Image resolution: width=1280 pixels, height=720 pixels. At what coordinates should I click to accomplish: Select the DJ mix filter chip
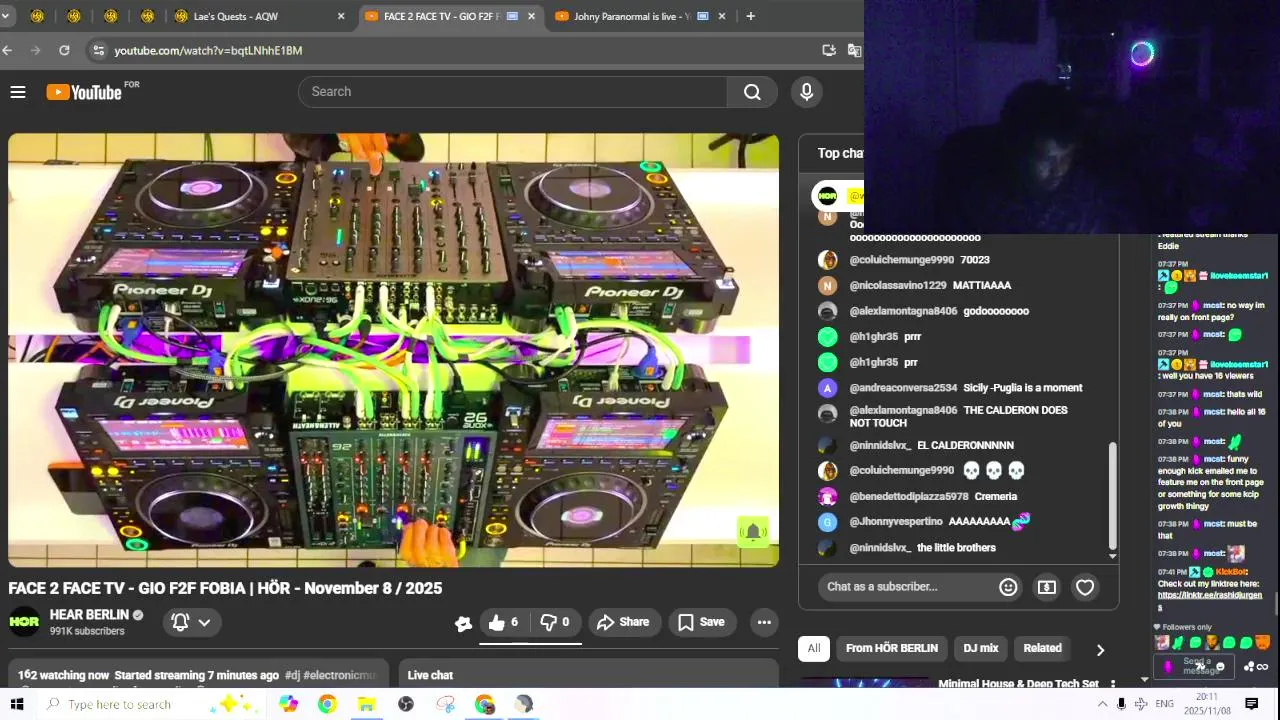tap(981, 648)
